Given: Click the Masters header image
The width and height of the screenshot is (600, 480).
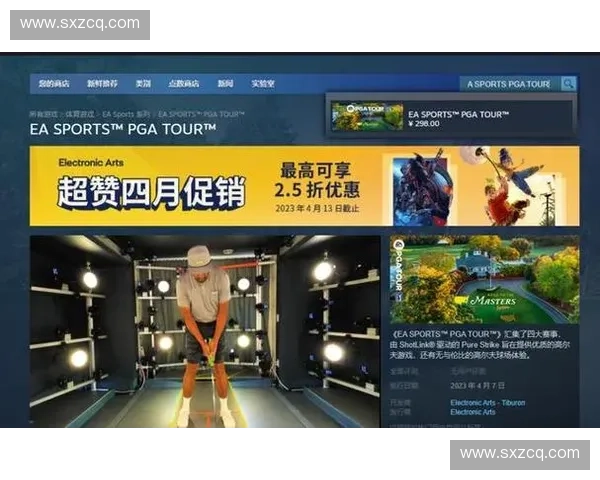Looking at the screenshot, I should click(484, 279).
